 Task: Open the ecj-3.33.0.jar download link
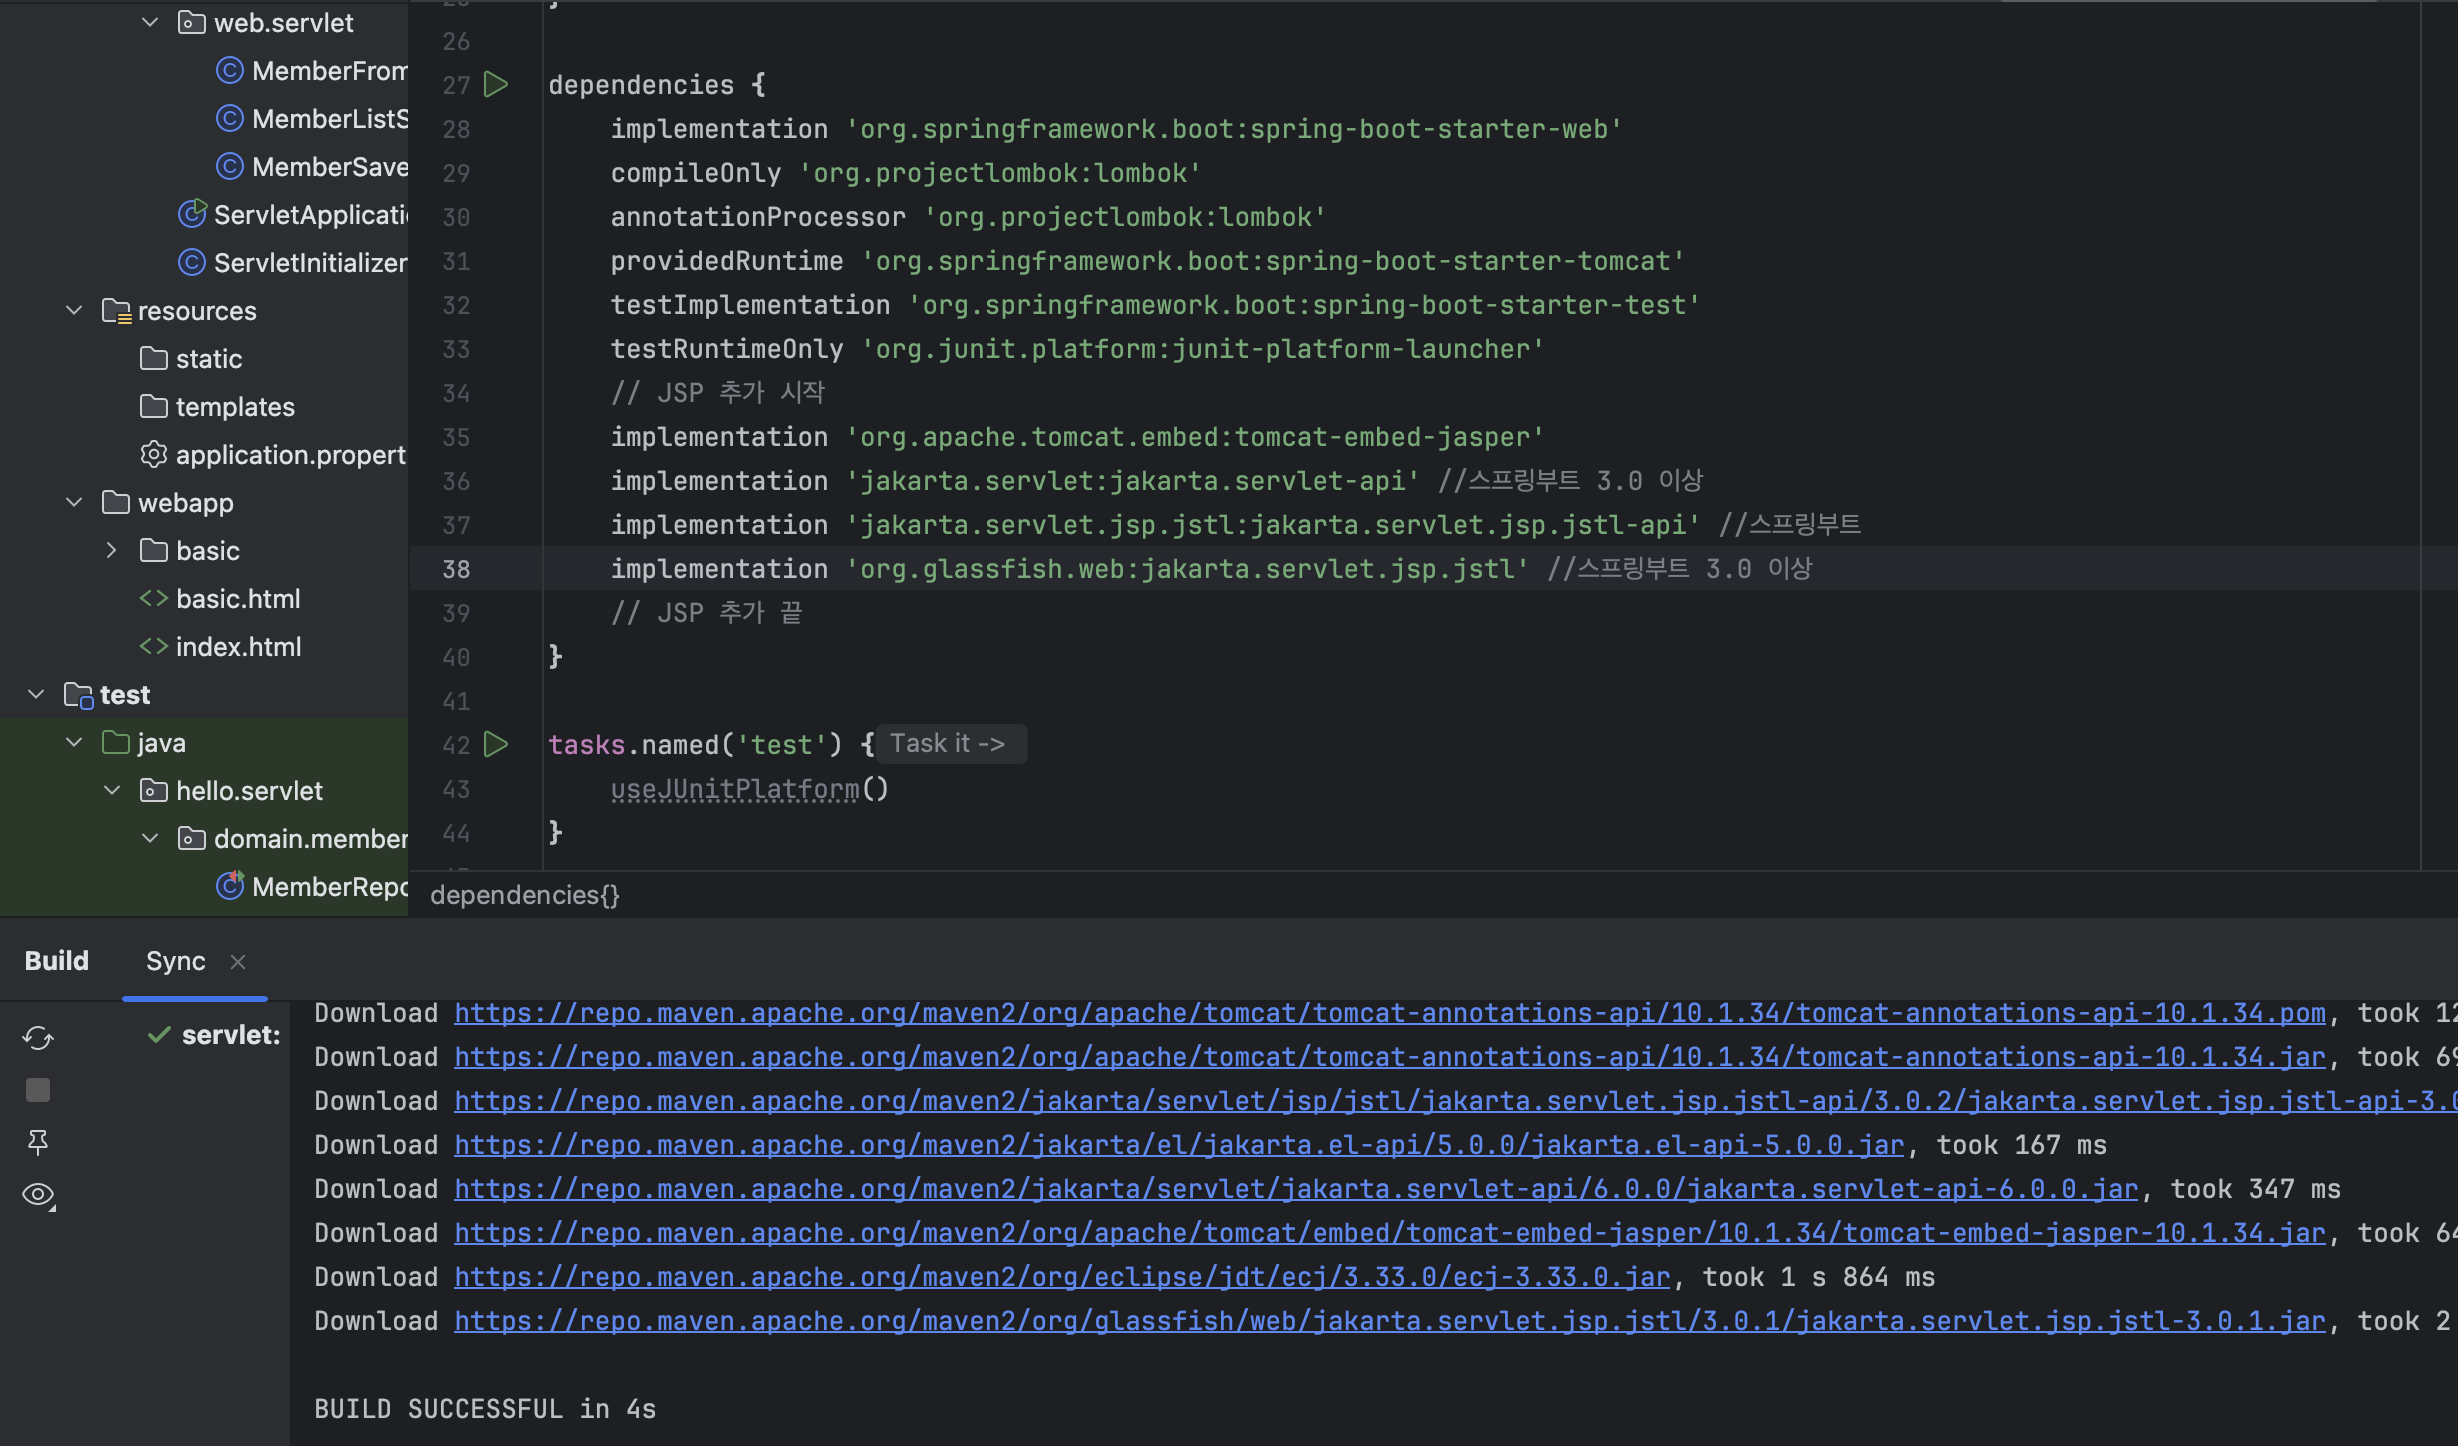[x=1062, y=1277]
